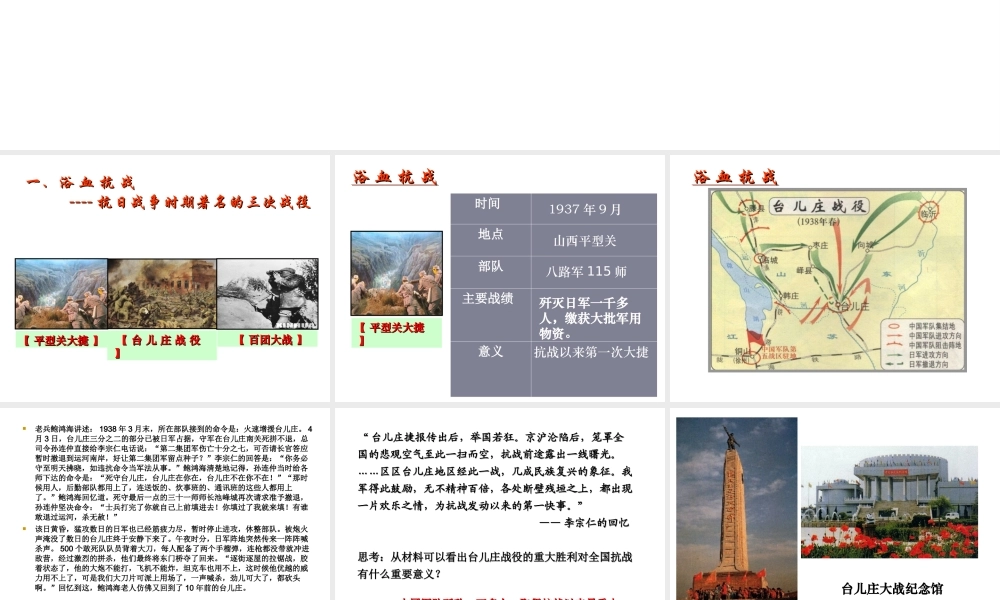Click the map legend box

point(922,344)
